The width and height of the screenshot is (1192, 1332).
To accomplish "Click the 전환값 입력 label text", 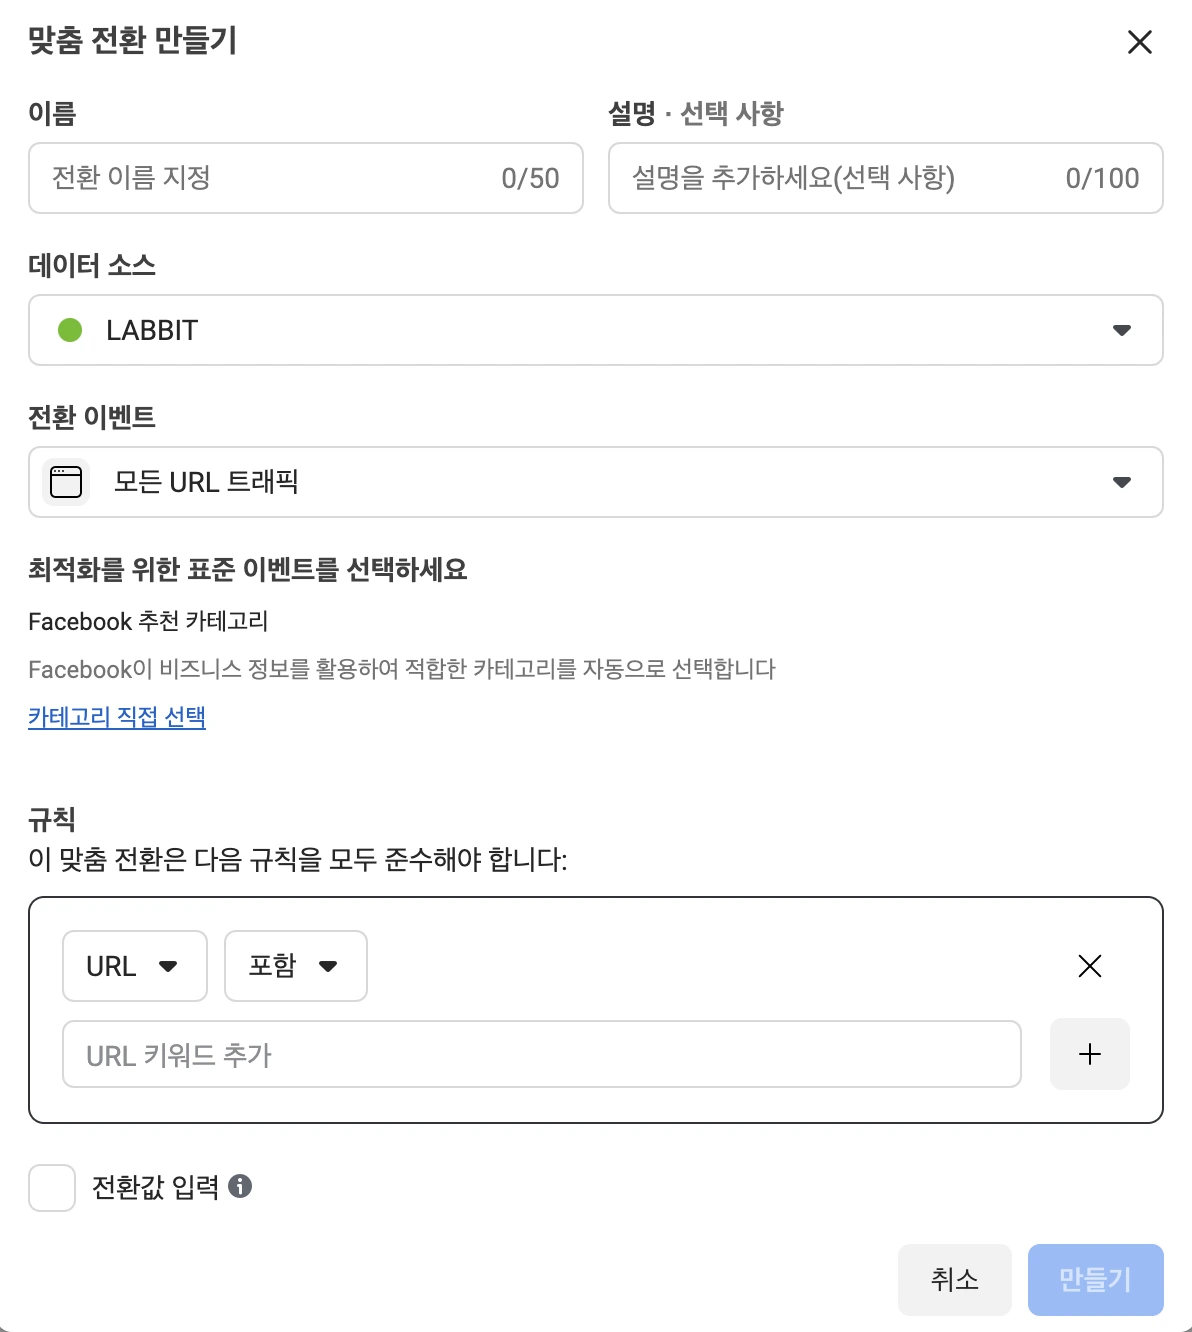I will coord(155,1187).
